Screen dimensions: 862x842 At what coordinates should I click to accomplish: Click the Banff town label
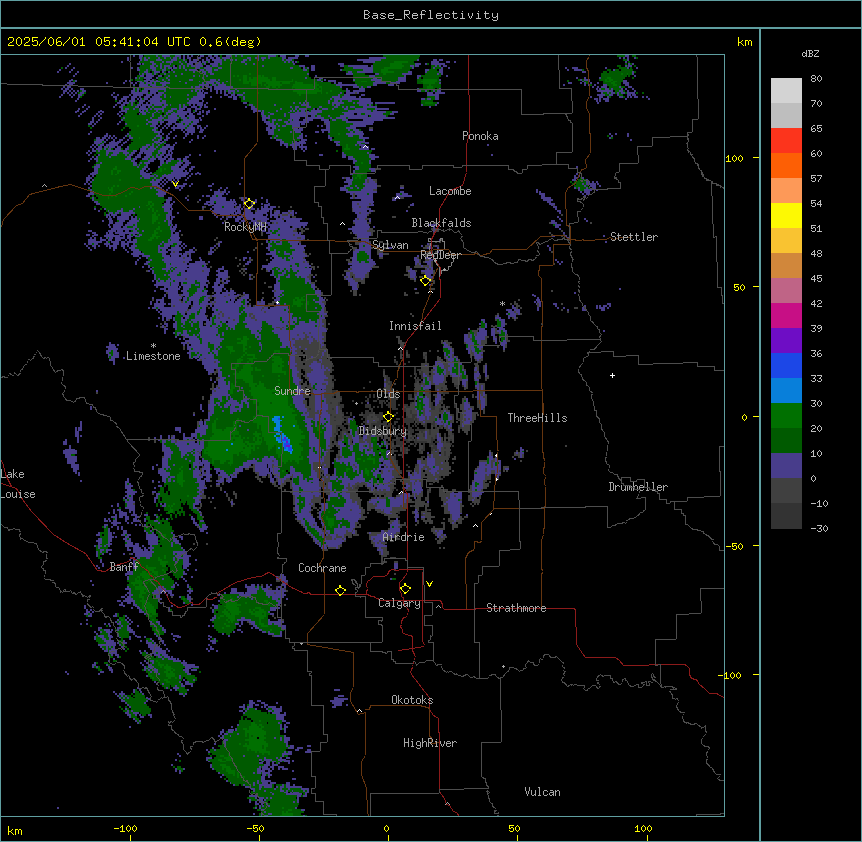coord(124,567)
